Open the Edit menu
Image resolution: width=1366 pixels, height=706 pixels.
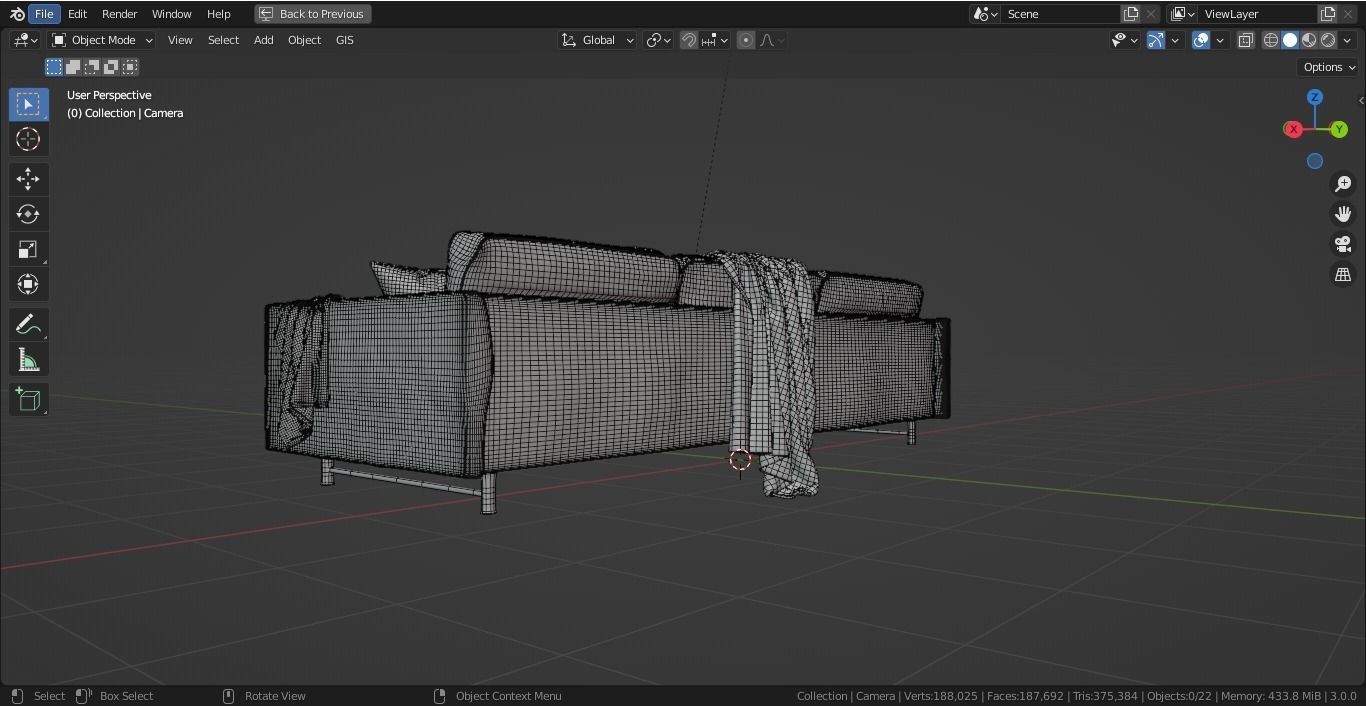(77, 14)
